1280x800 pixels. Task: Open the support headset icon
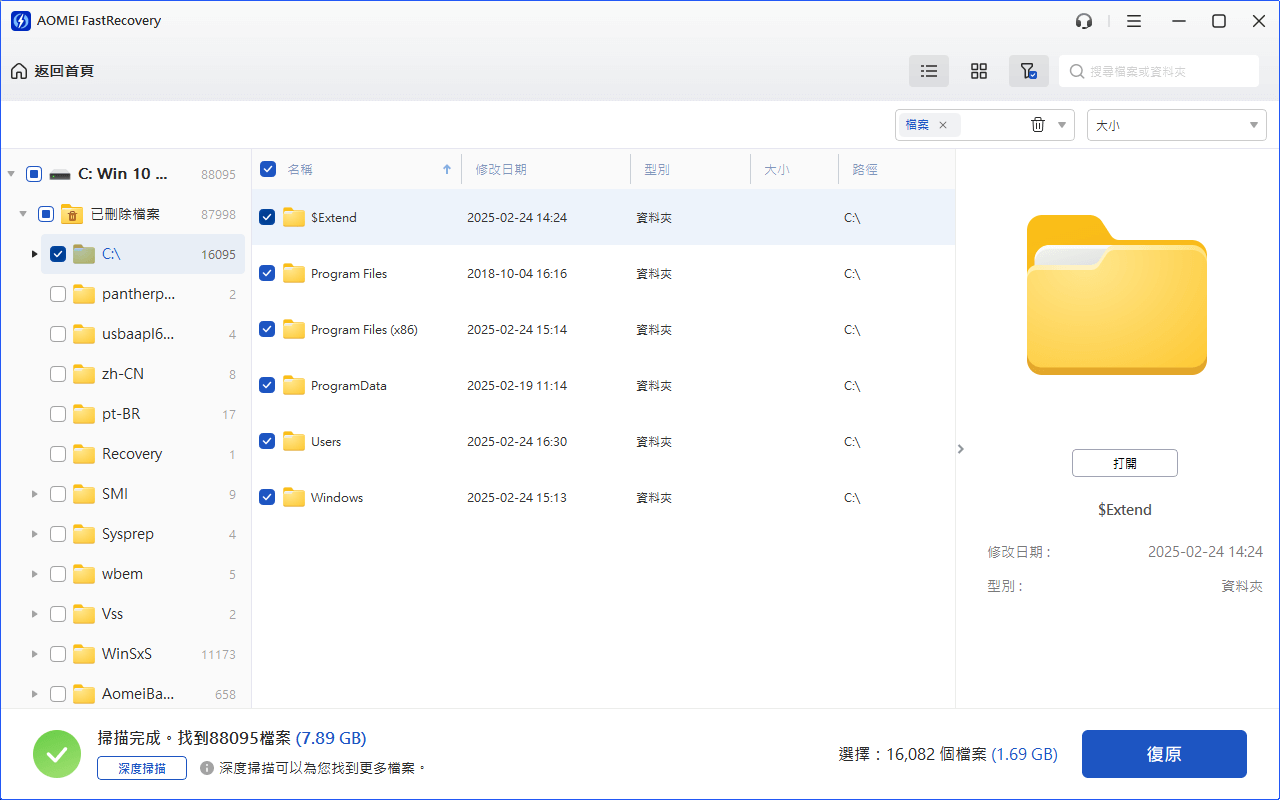pyautogui.click(x=1084, y=21)
